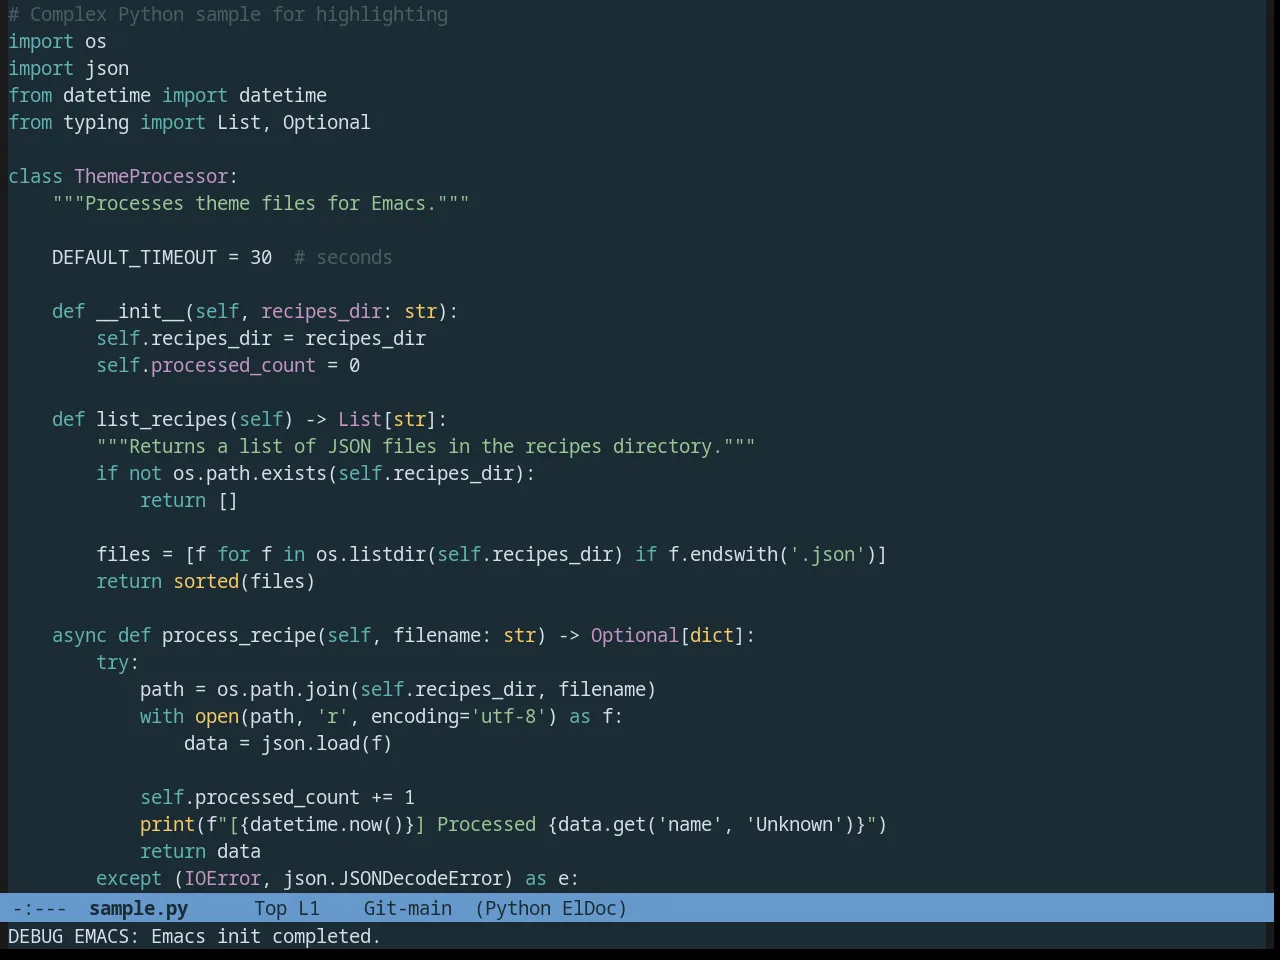This screenshot has height=960, width=1280.
Task: Click 'Unknown' string in print statement
Action: (x=794, y=824)
